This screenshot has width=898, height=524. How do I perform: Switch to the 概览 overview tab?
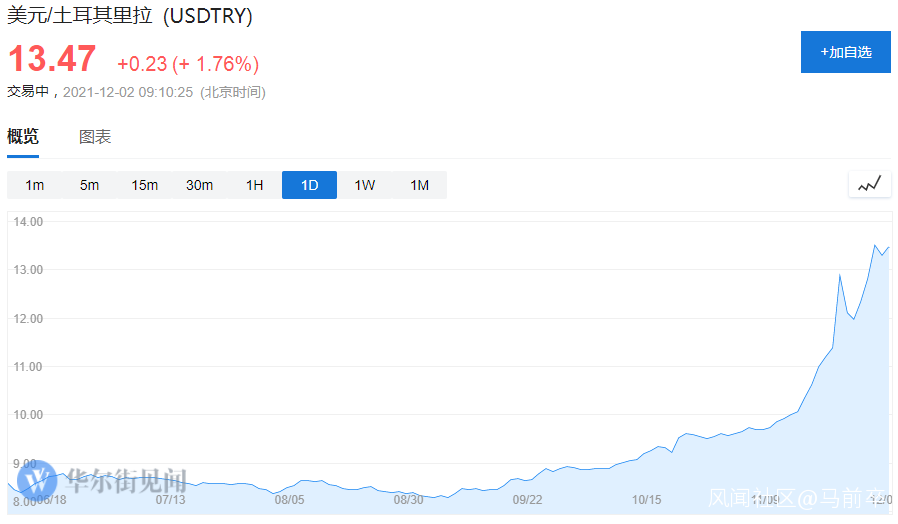click(x=23, y=136)
